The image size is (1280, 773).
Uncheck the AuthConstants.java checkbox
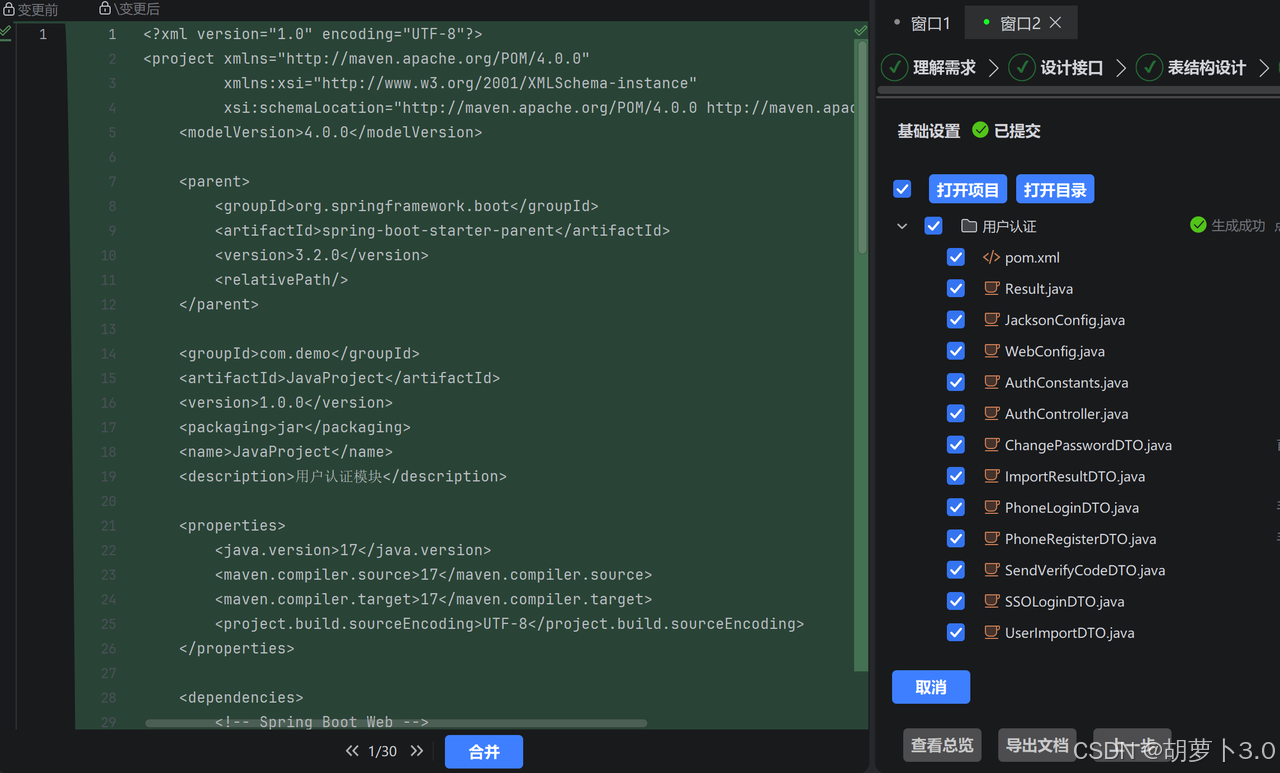tap(956, 382)
